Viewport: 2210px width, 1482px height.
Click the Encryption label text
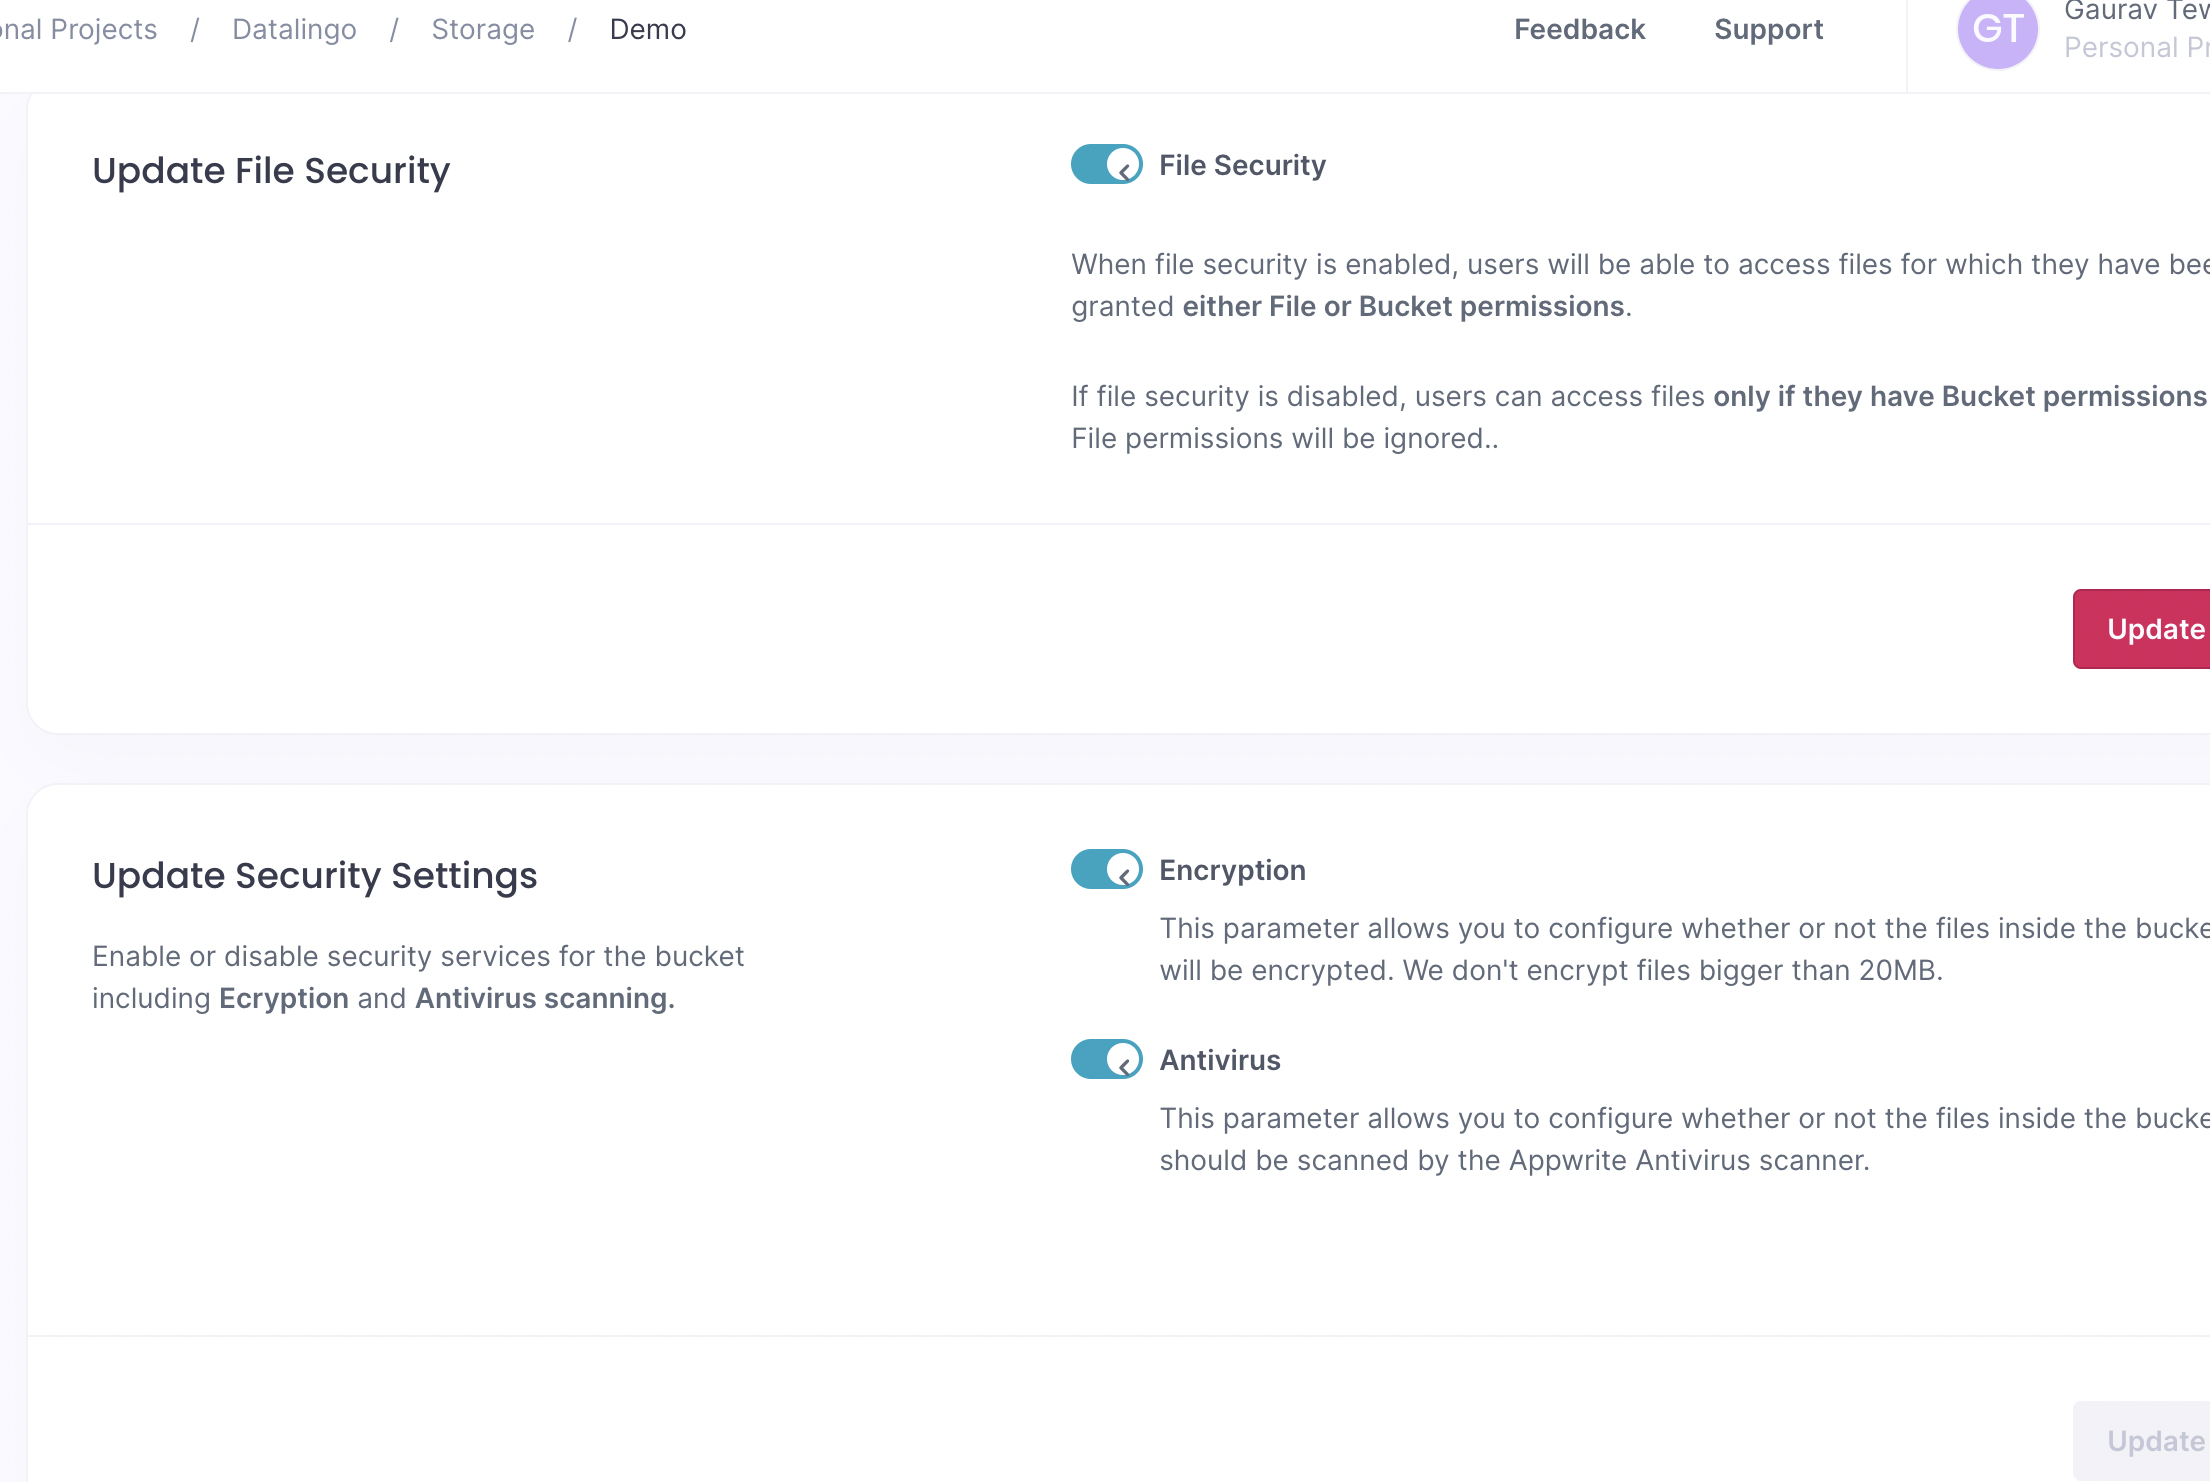(x=1232, y=870)
